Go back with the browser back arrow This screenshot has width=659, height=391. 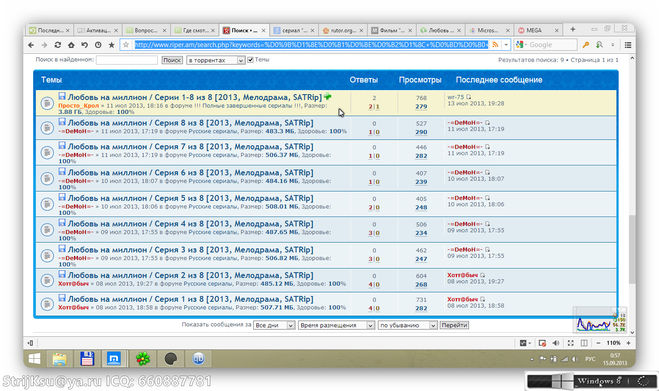[31, 45]
